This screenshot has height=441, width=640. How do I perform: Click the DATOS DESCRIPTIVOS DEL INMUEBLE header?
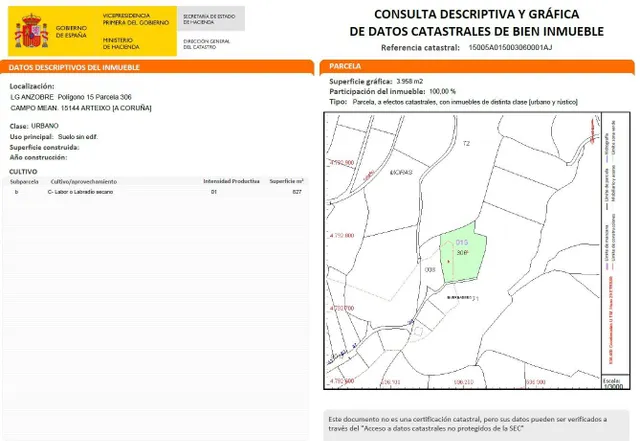coord(74,67)
